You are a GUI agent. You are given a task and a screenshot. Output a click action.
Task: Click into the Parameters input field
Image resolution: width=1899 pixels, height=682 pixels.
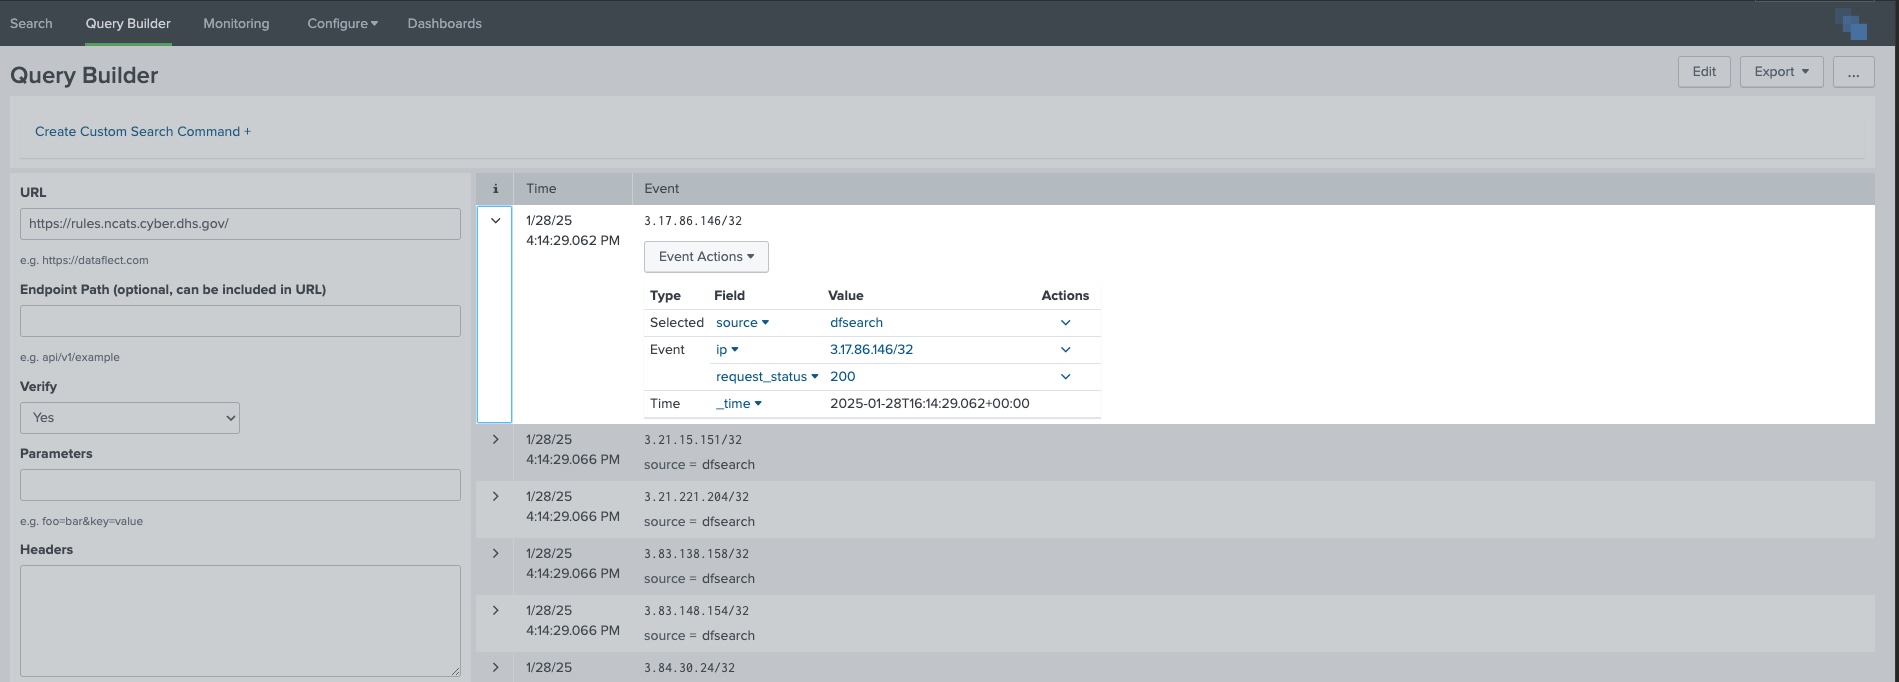point(240,485)
